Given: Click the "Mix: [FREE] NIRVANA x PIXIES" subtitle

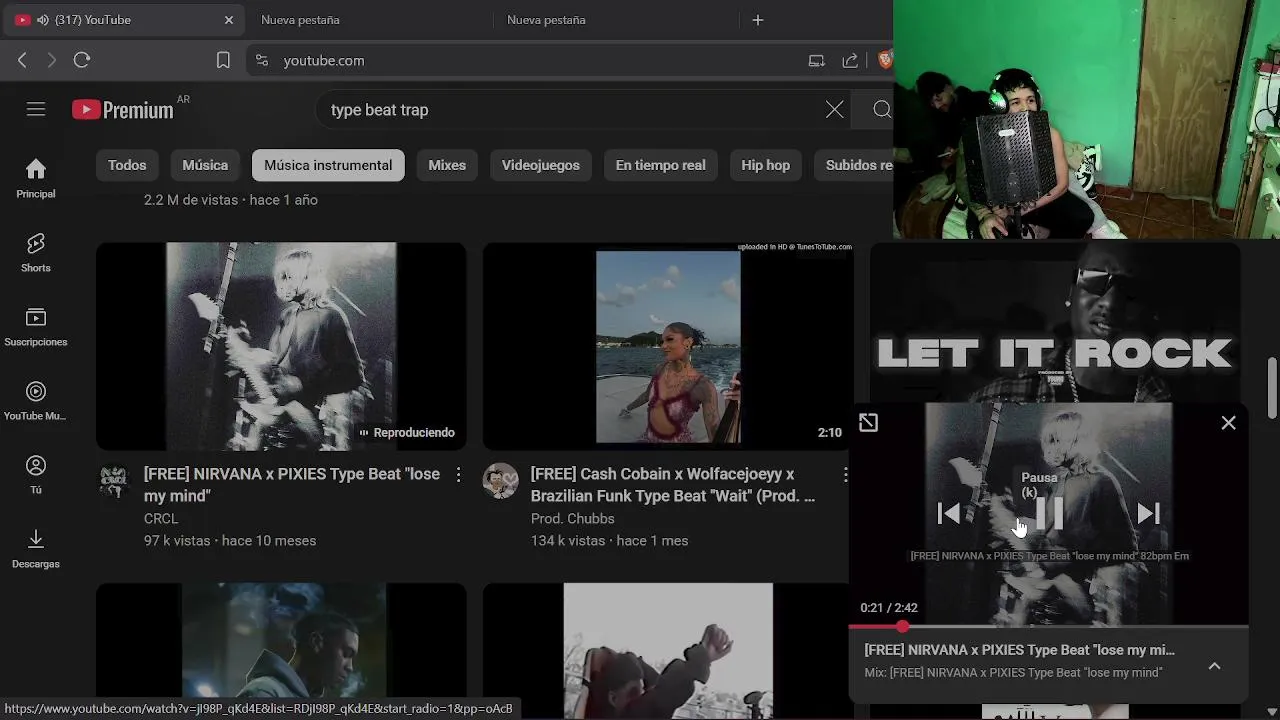Looking at the screenshot, I should (x=1013, y=673).
